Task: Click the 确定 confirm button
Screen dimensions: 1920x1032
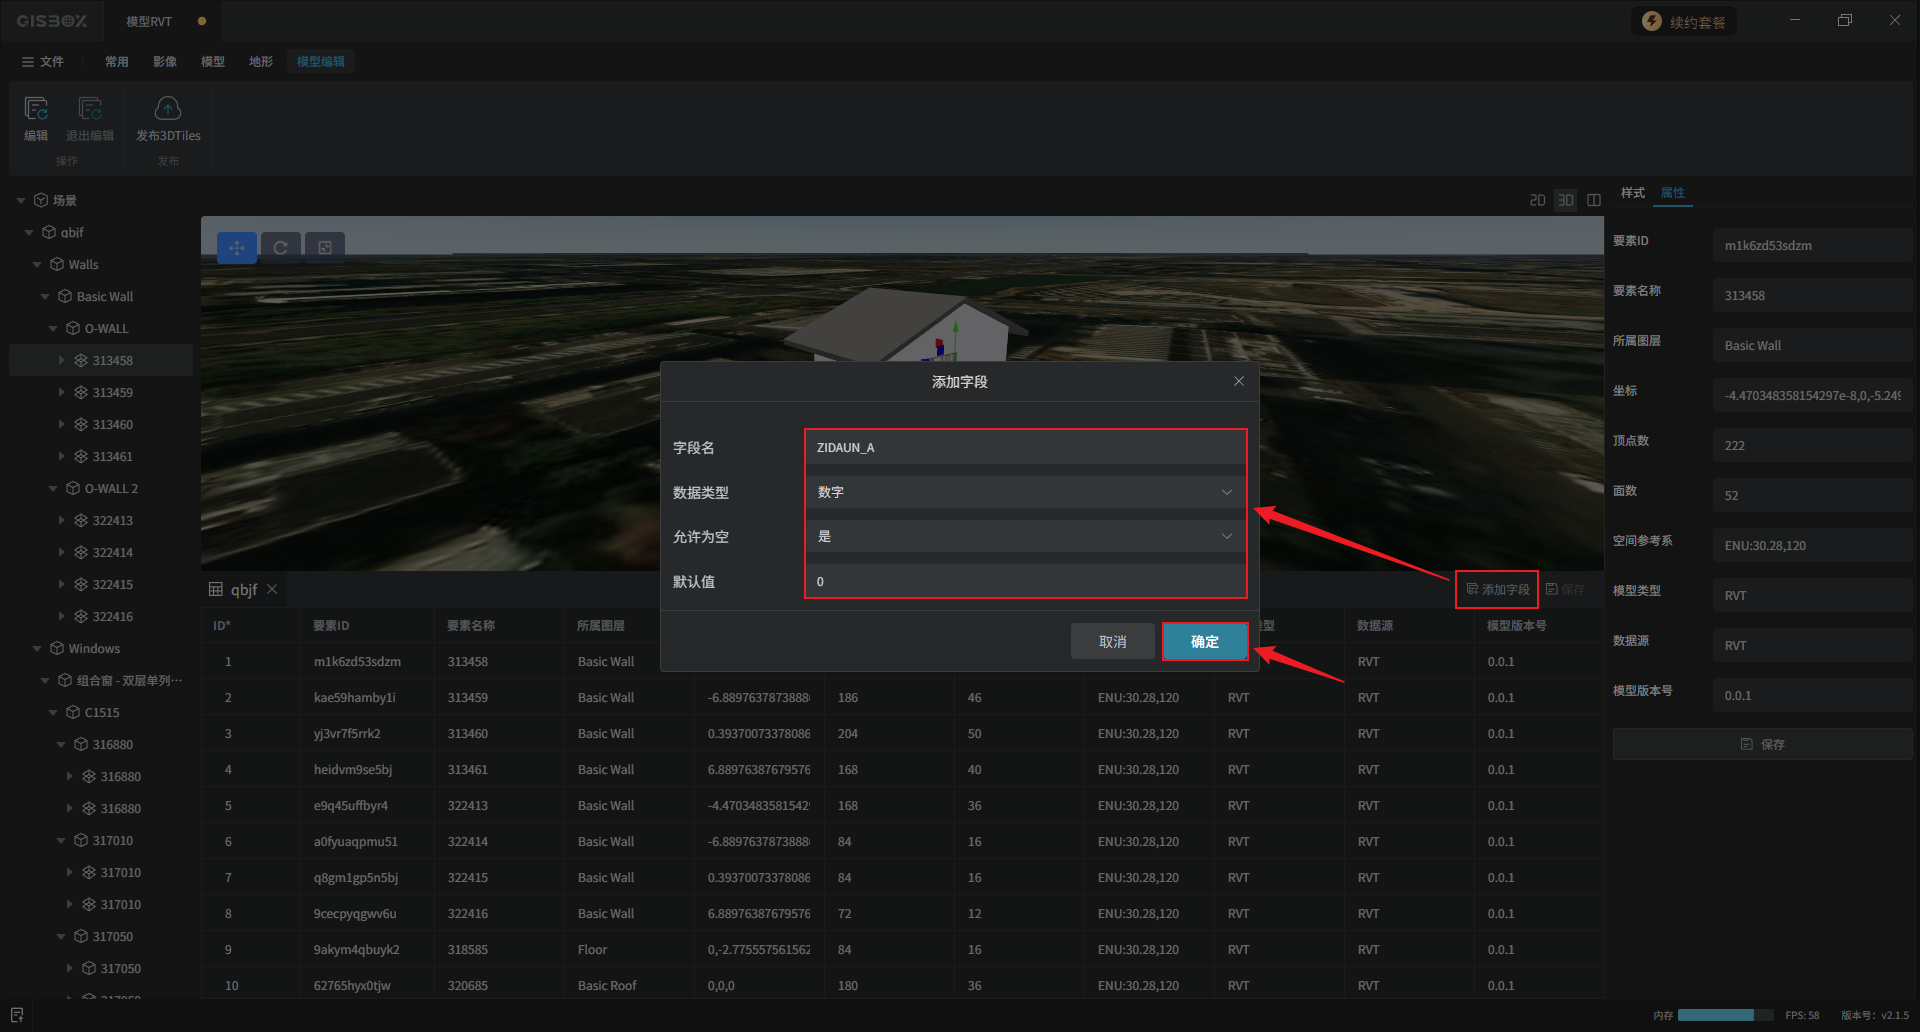Action: [1205, 641]
